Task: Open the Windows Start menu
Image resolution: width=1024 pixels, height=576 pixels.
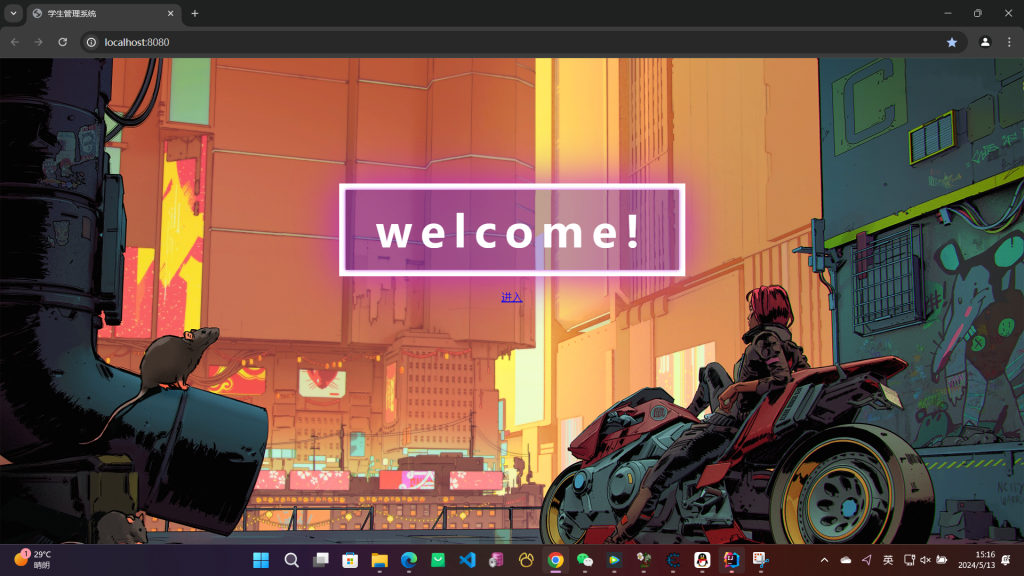Action: point(261,560)
